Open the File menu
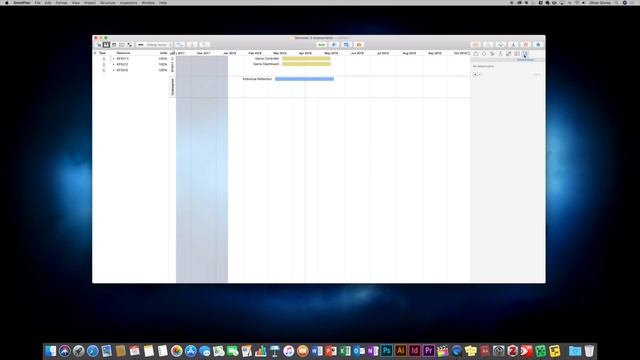The image size is (640, 360). tap(38, 2)
